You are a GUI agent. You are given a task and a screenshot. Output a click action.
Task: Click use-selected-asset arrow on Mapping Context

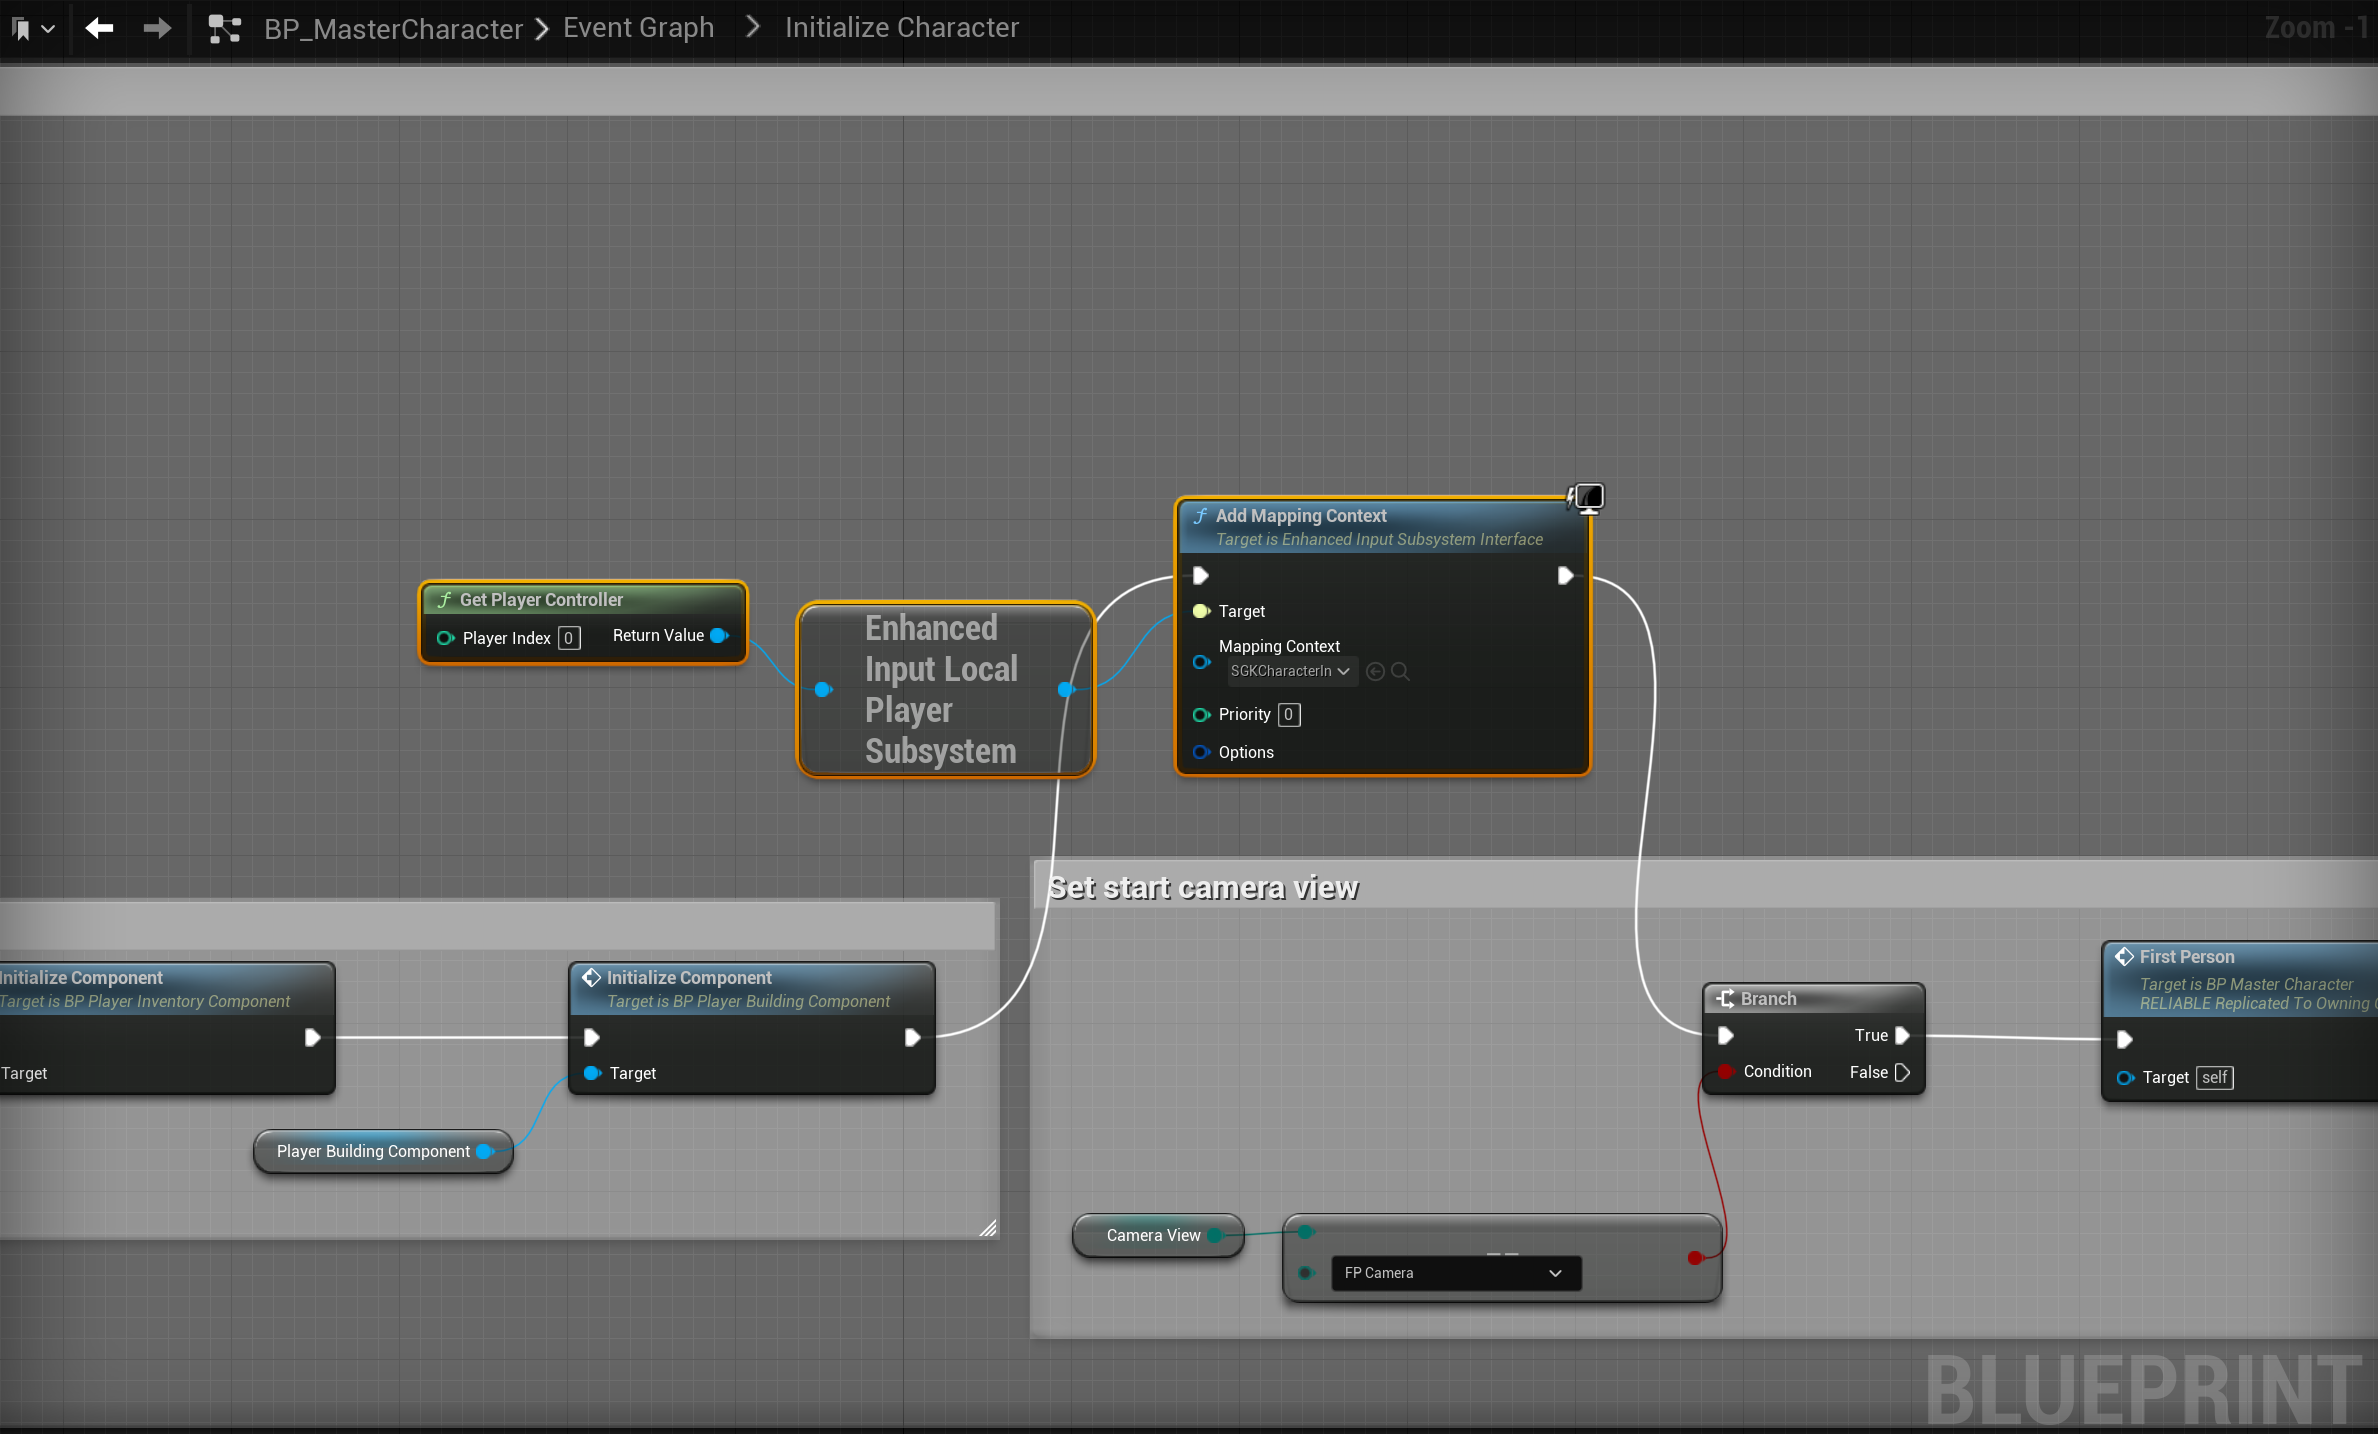coord(1375,672)
